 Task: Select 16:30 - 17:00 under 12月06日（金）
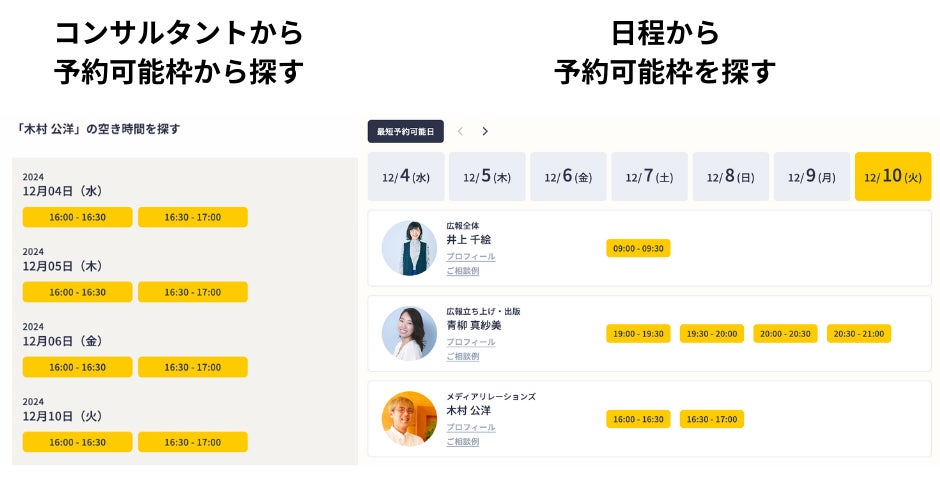point(193,367)
